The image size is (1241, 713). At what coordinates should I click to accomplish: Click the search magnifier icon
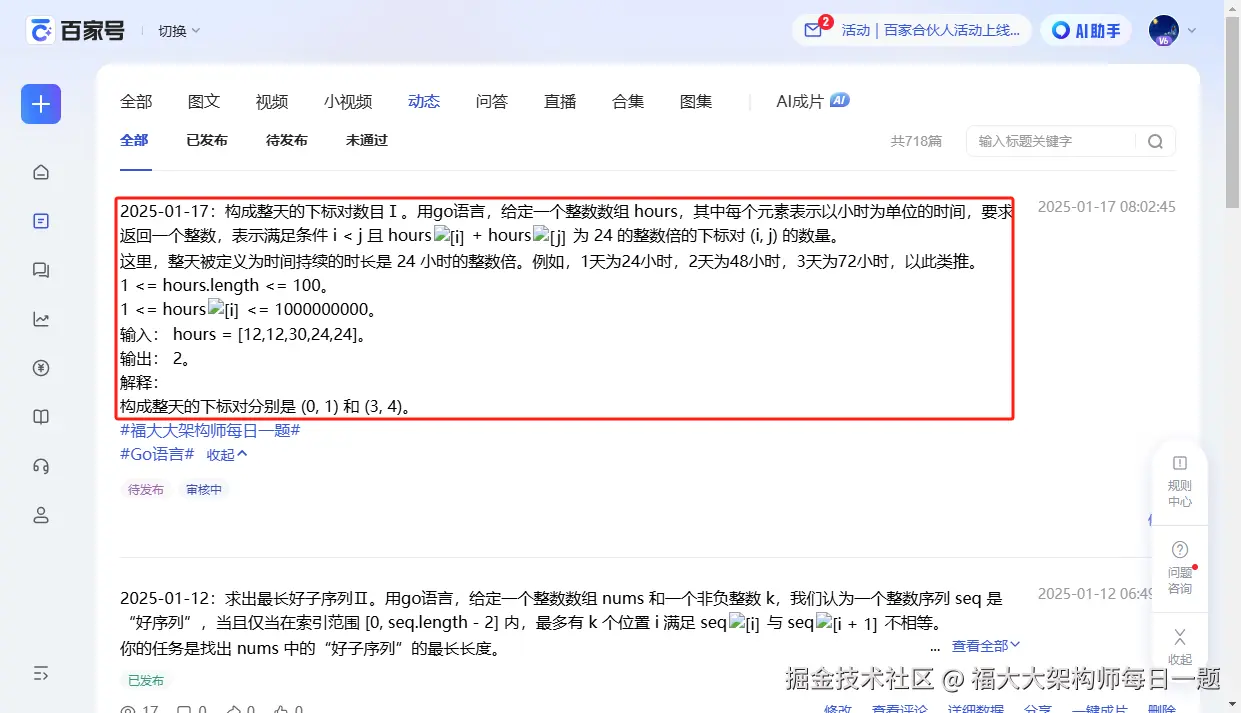[1155, 141]
